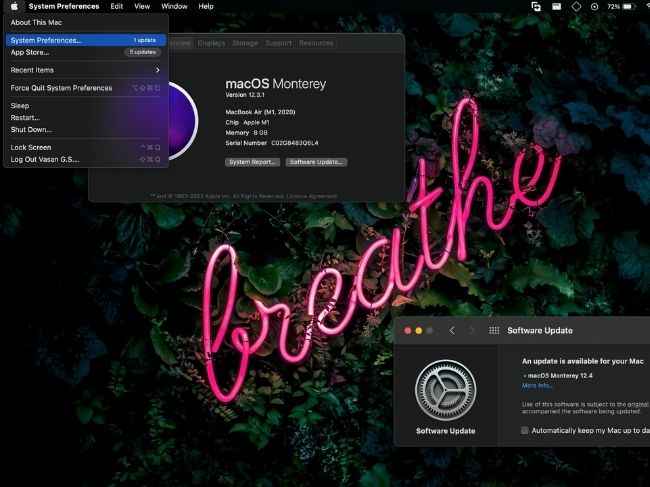The width and height of the screenshot is (650, 487).
Task: Open the Window menu
Action: click(174, 7)
